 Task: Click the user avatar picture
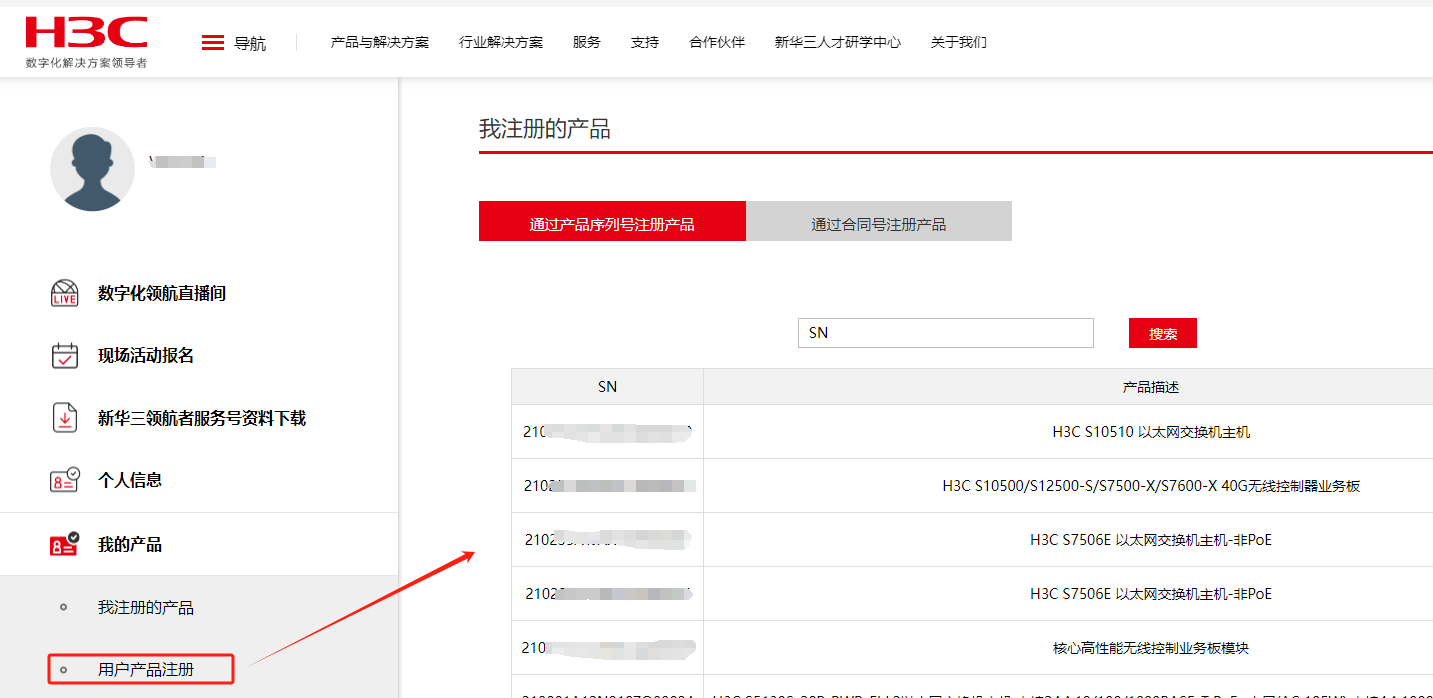tap(92, 168)
